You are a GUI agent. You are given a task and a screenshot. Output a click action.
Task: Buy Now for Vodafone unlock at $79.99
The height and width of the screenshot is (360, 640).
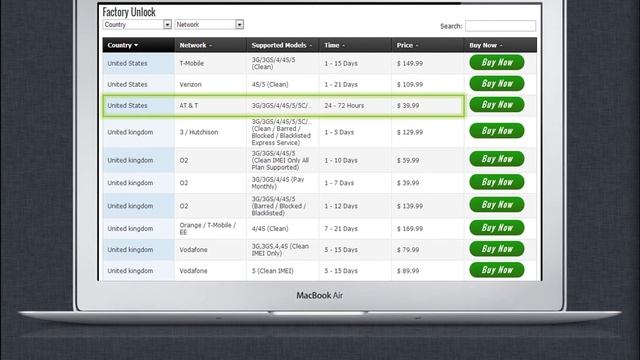pos(497,249)
